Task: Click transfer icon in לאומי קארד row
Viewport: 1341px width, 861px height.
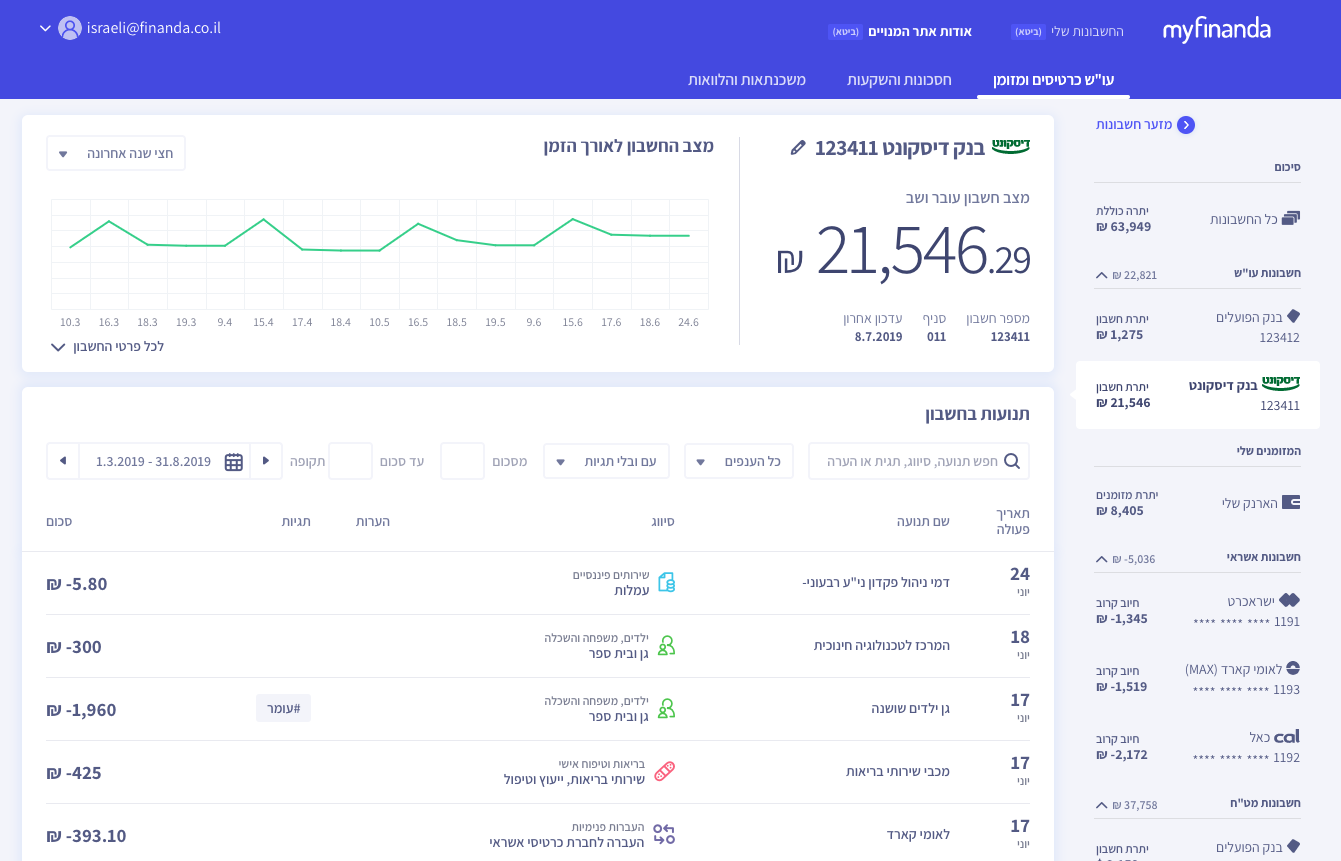Action: tap(665, 834)
